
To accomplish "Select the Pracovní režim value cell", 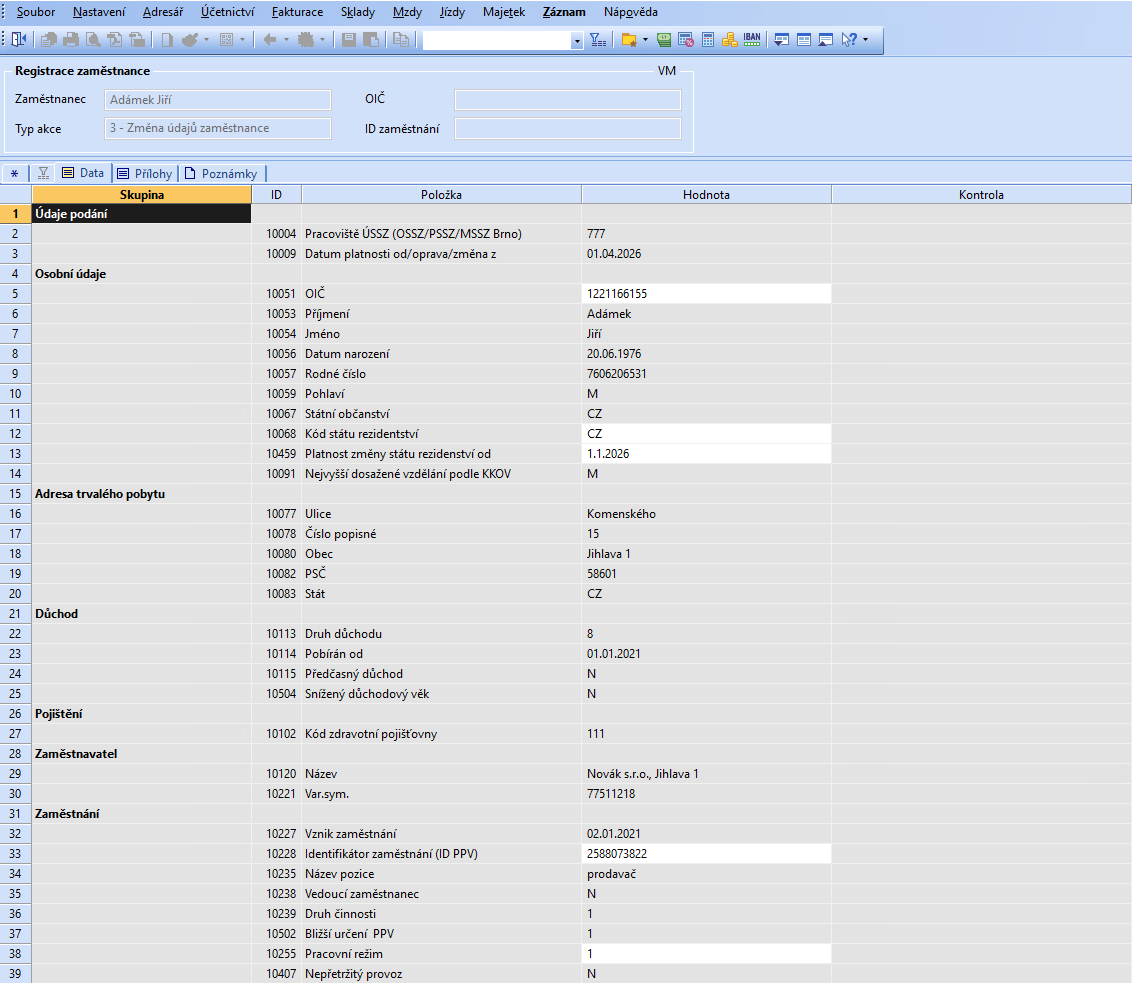I will 706,954.
